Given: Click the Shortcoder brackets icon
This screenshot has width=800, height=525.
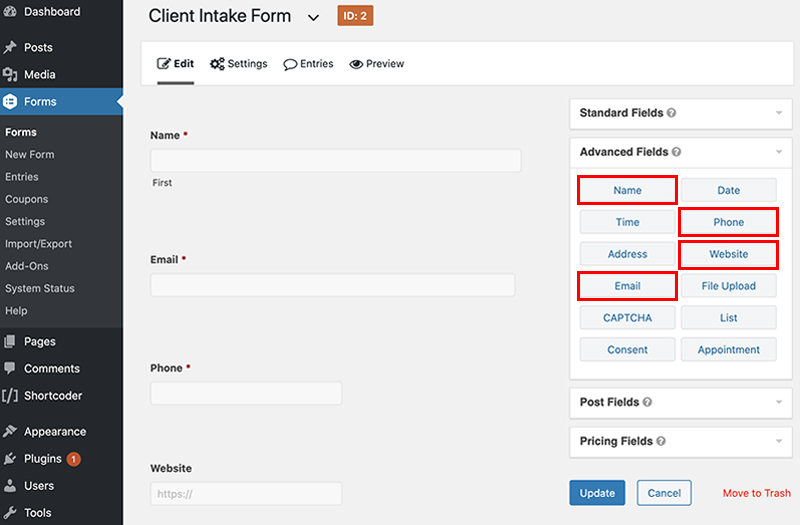Looking at the screenshot, I should click(x=10, y=395).
